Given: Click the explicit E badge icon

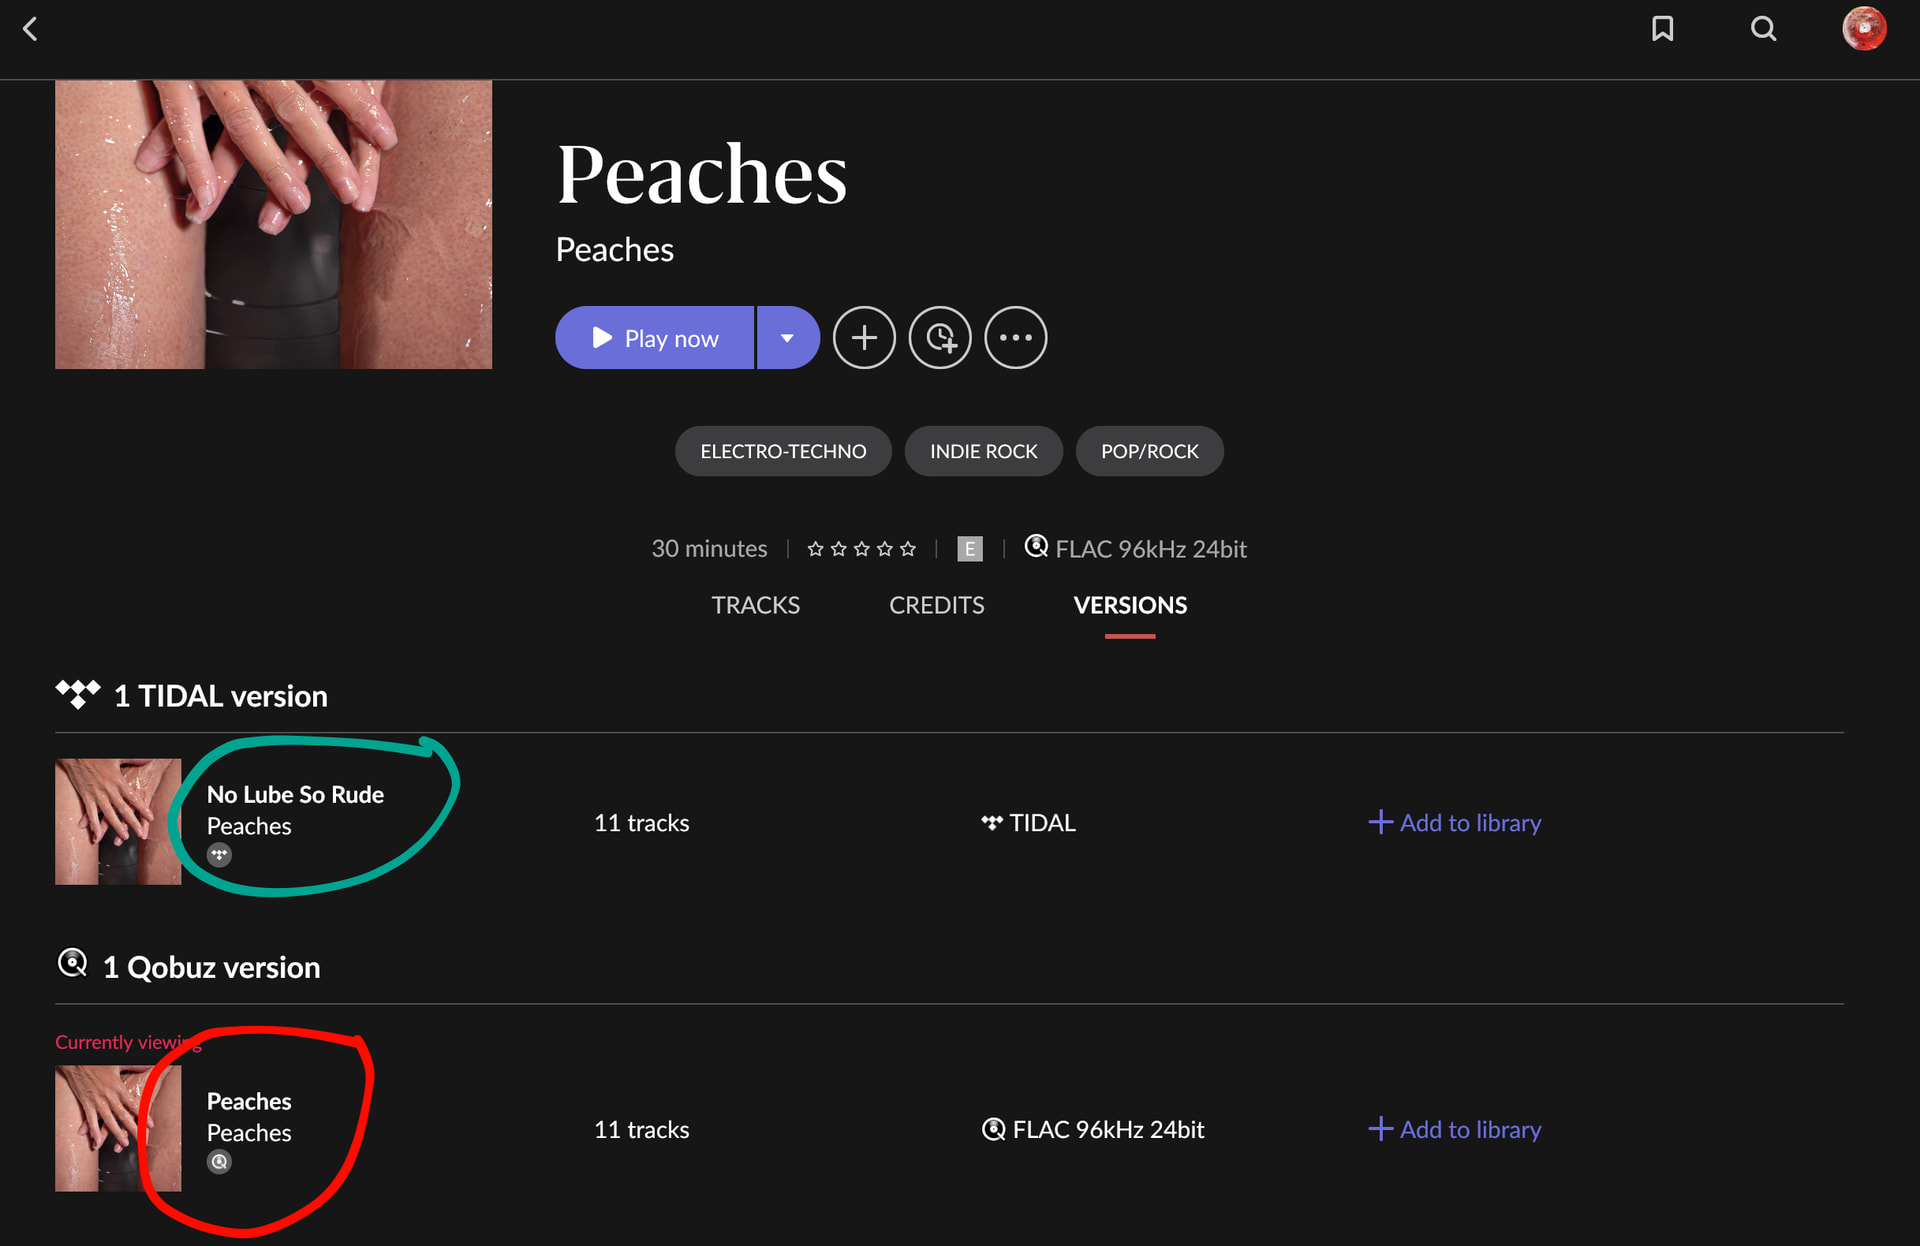Looking at the screenshot, I should click(x=969, y=549).
